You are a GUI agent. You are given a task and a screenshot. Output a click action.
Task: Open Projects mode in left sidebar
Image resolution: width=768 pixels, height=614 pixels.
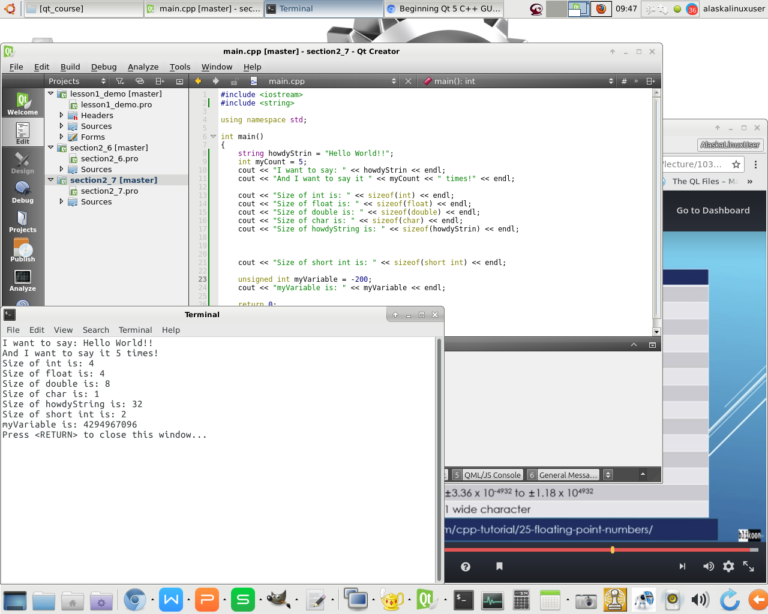[22, 222]
